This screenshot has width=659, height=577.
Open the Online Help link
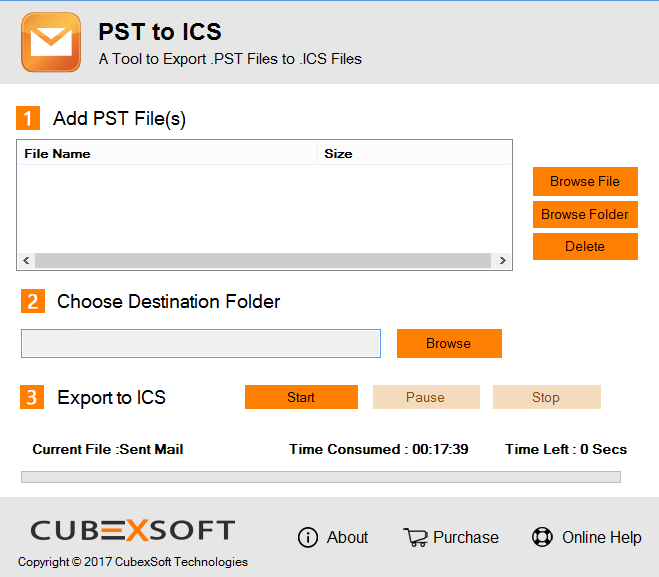601,537
